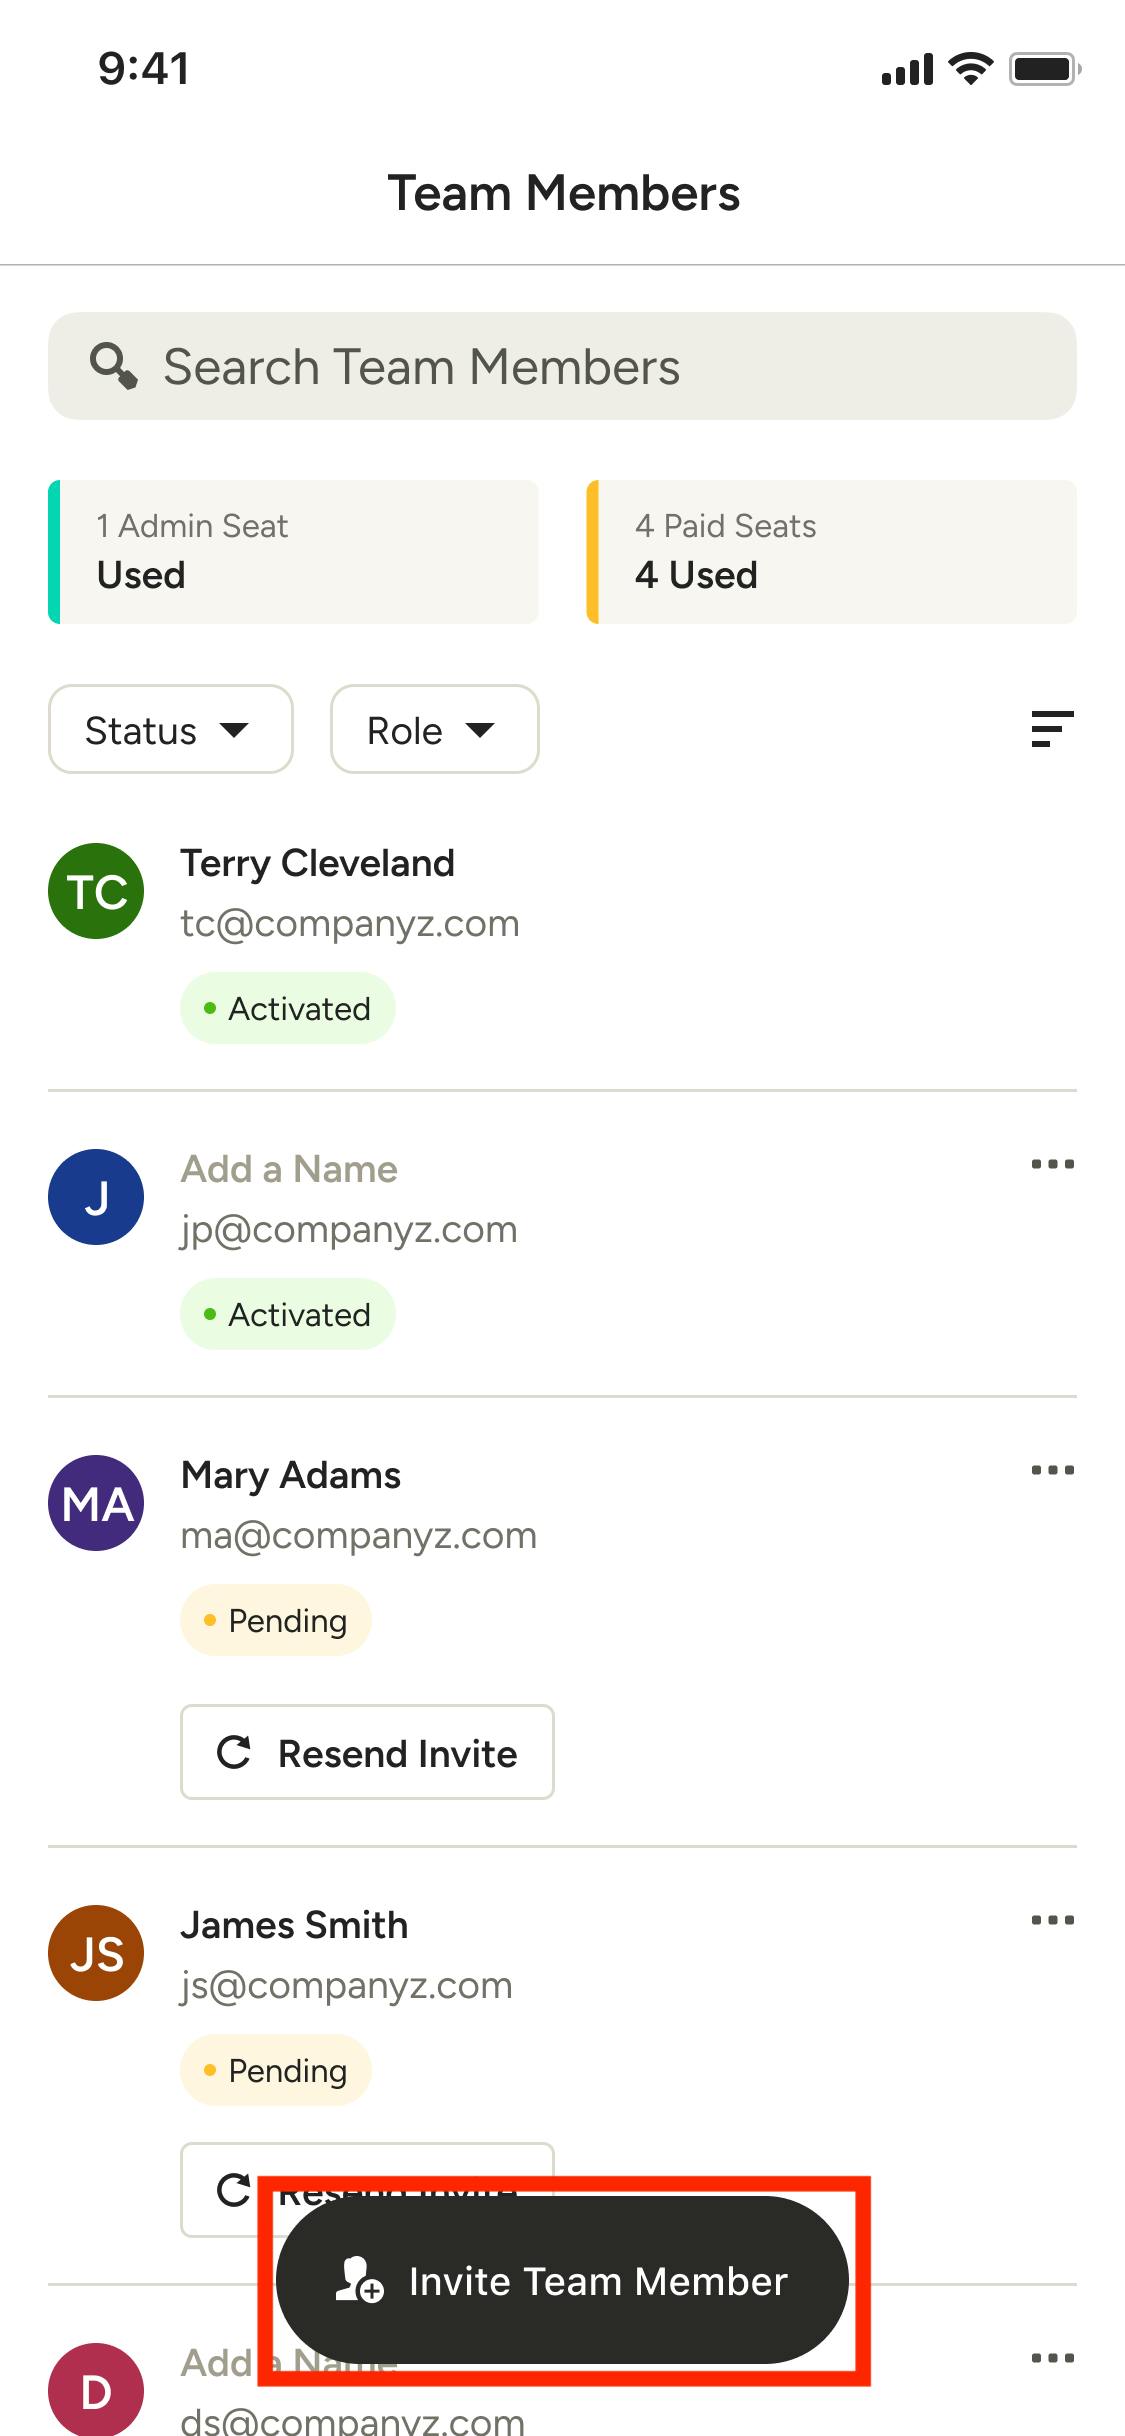This screenshot has height=2436, width=1125.
Task: Select the 4 Paid Seats card
Action: tap(831, 552)
